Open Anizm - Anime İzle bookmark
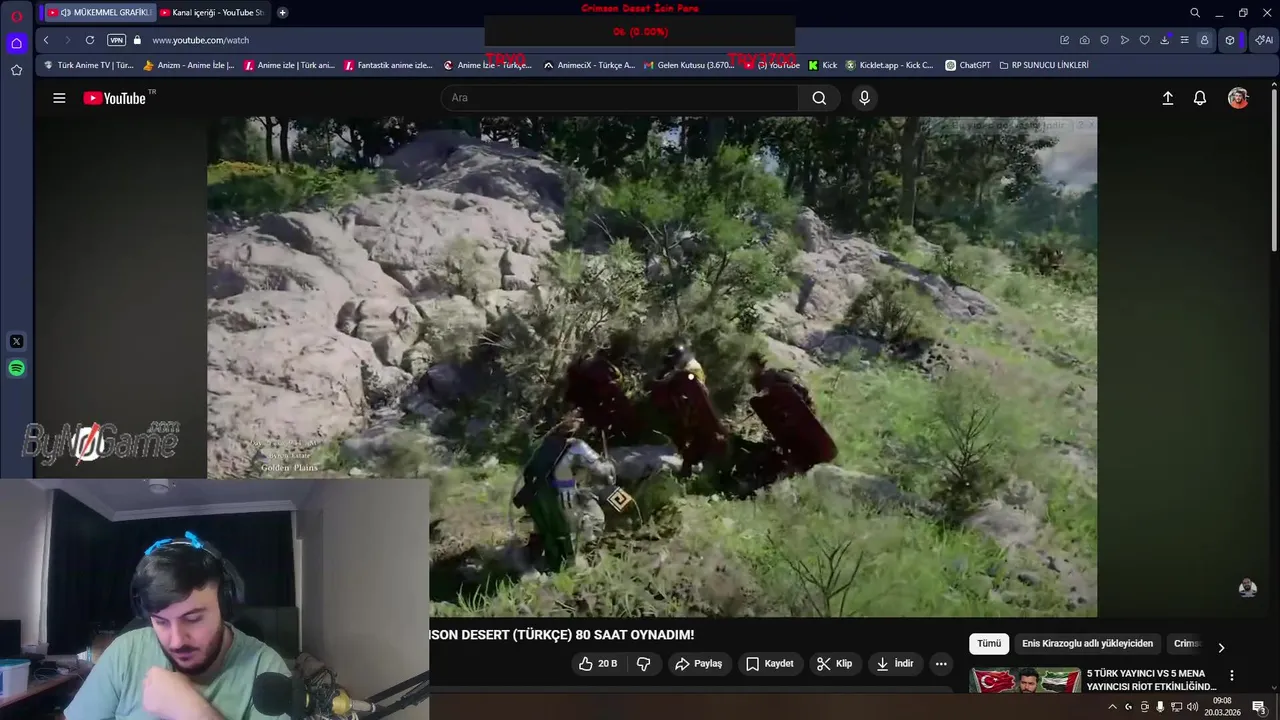 (189, 65)
